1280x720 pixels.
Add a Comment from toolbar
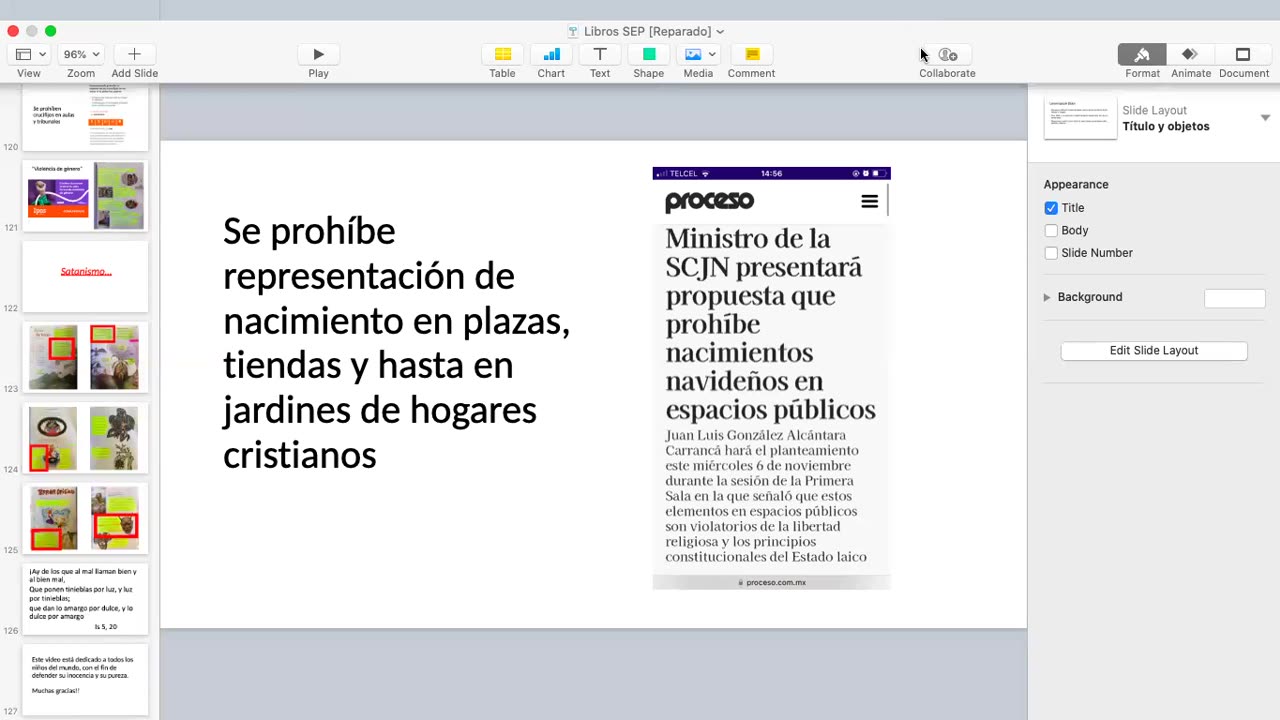tap(752, 54)
